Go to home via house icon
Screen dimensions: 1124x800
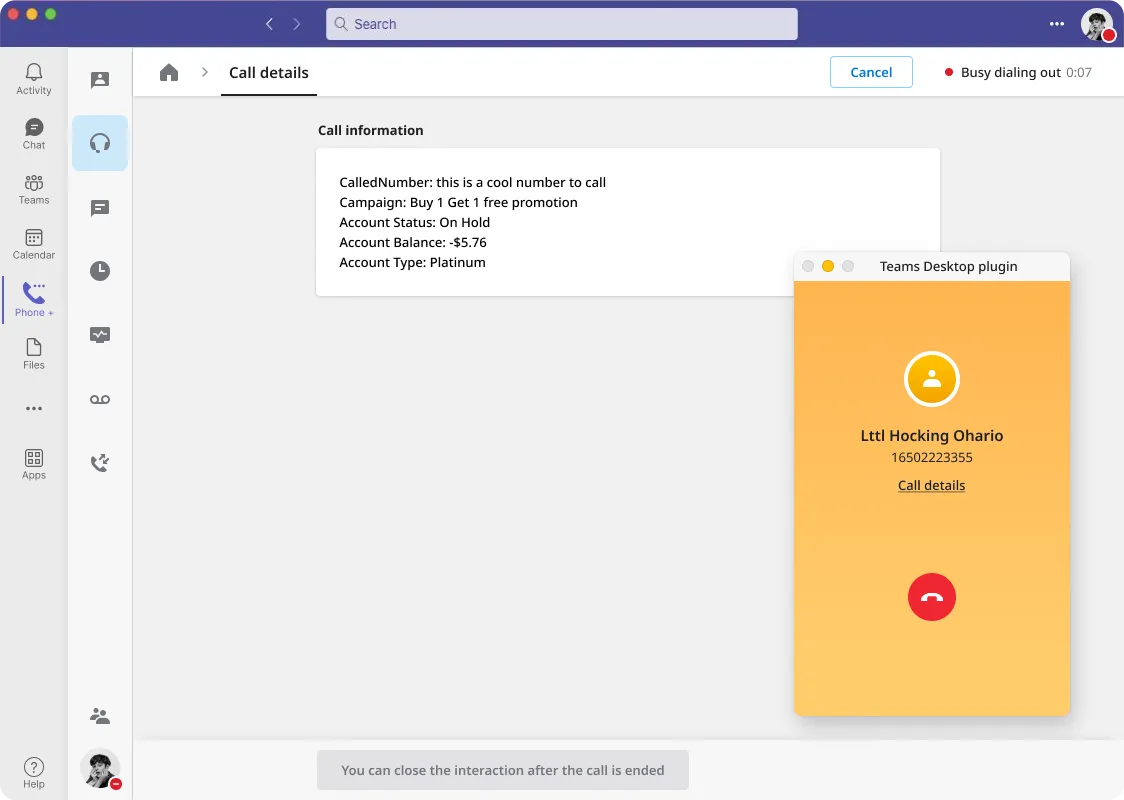[x=169, y=72]
